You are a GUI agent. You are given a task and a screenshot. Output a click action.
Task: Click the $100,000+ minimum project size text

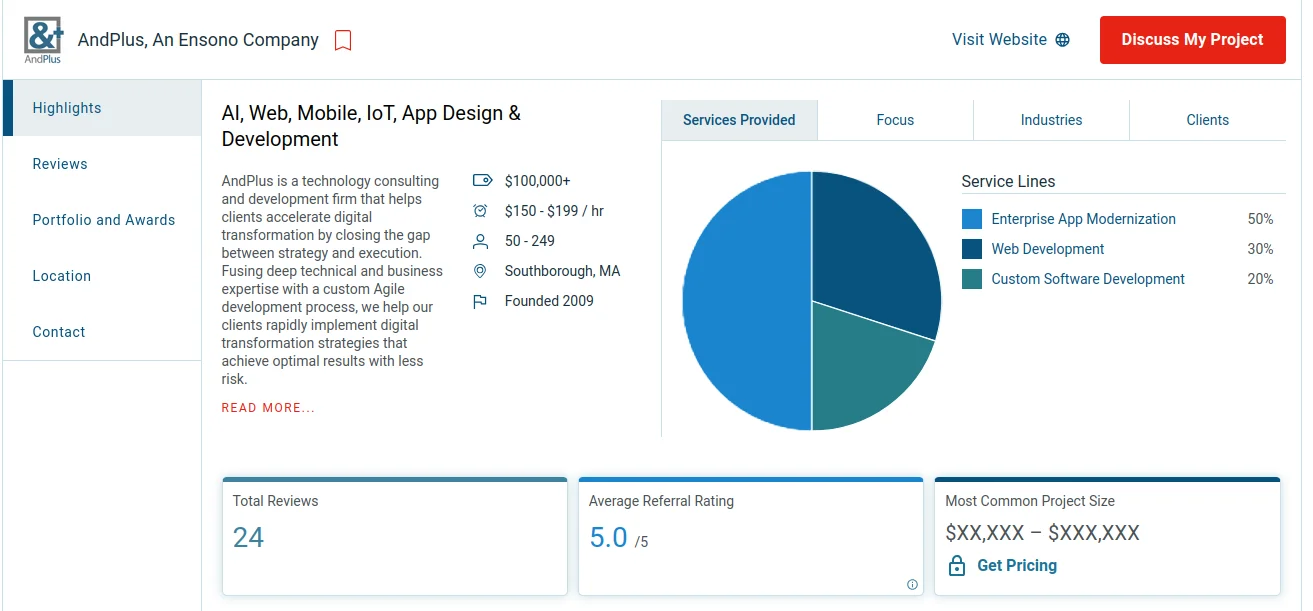coord(537,181)
